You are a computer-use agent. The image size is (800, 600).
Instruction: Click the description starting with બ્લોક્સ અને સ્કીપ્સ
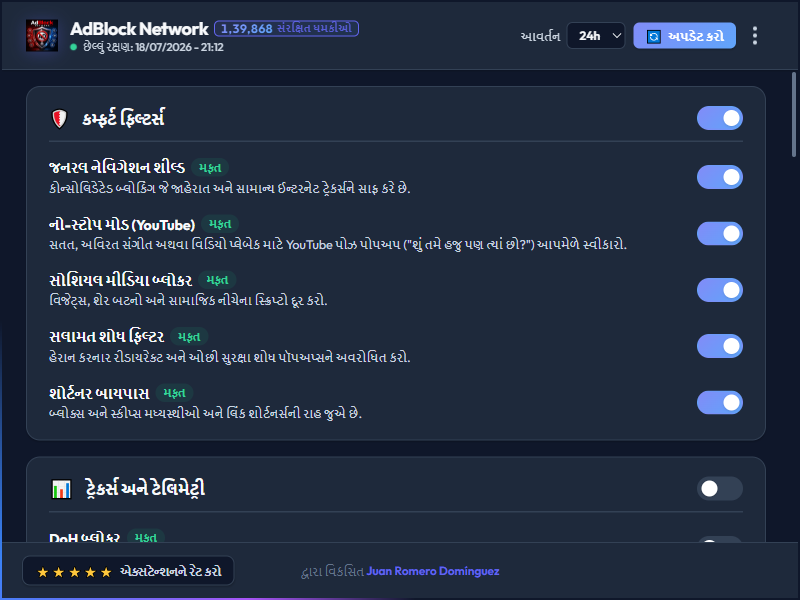click(206, 413)
